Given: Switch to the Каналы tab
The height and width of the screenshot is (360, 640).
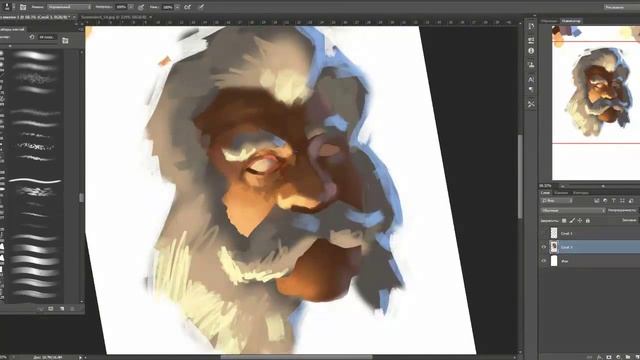Looking at the screenshot, I should (561, 193).
